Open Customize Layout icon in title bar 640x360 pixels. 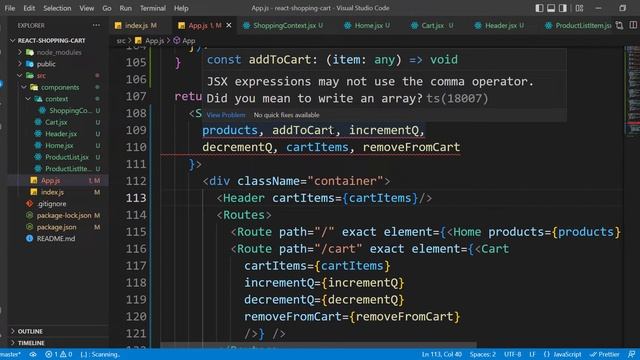(x=579, y=8)
